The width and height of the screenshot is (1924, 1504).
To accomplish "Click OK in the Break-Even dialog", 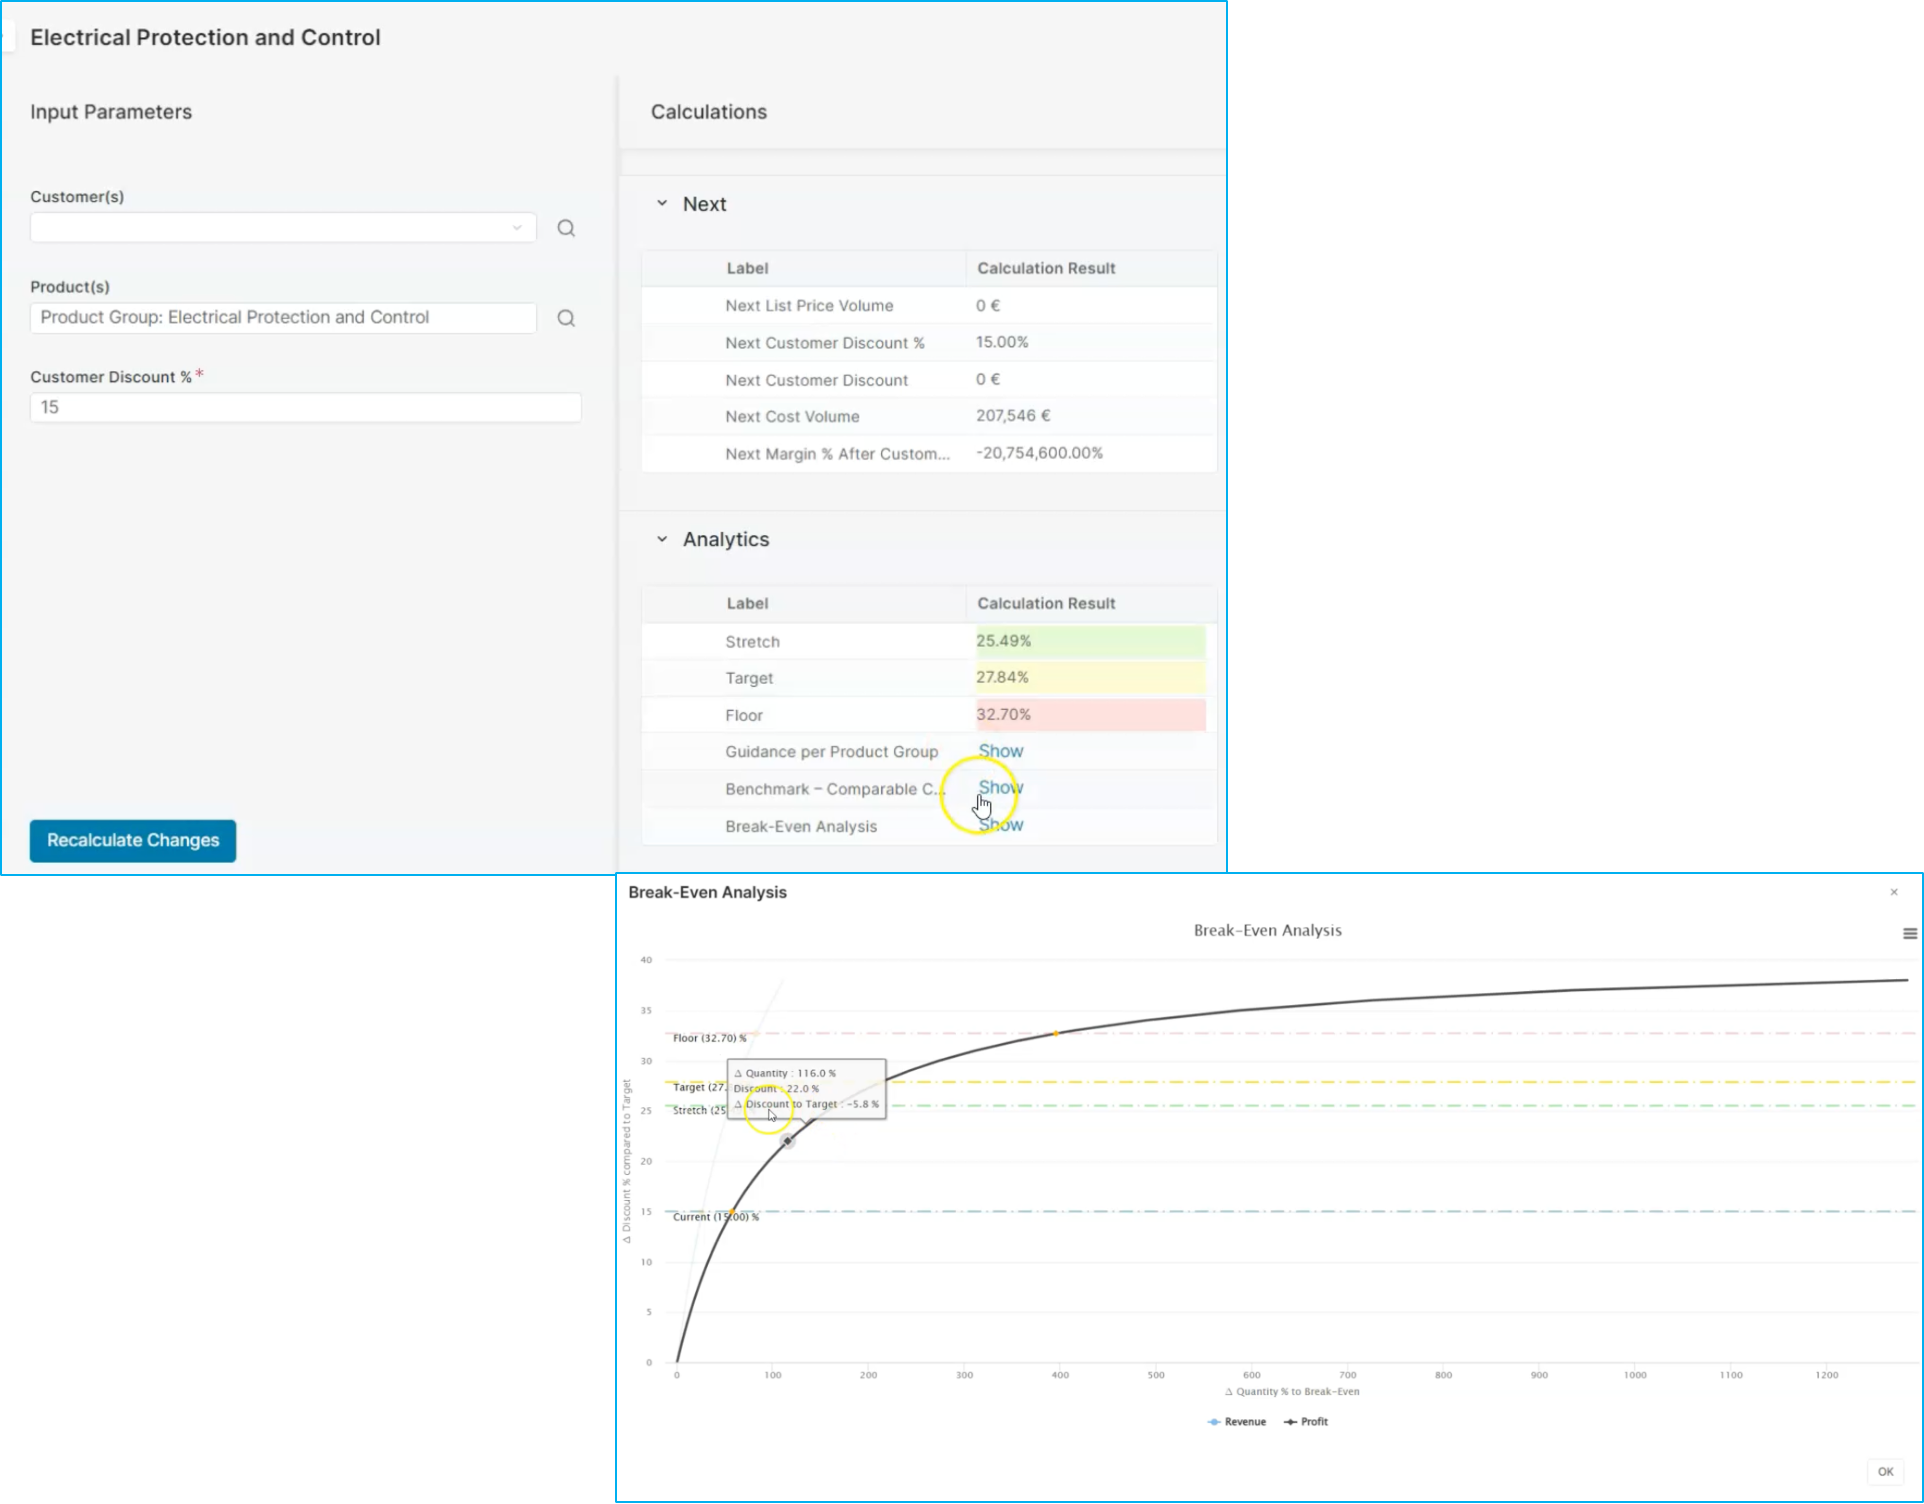I will (1885, 1471).
